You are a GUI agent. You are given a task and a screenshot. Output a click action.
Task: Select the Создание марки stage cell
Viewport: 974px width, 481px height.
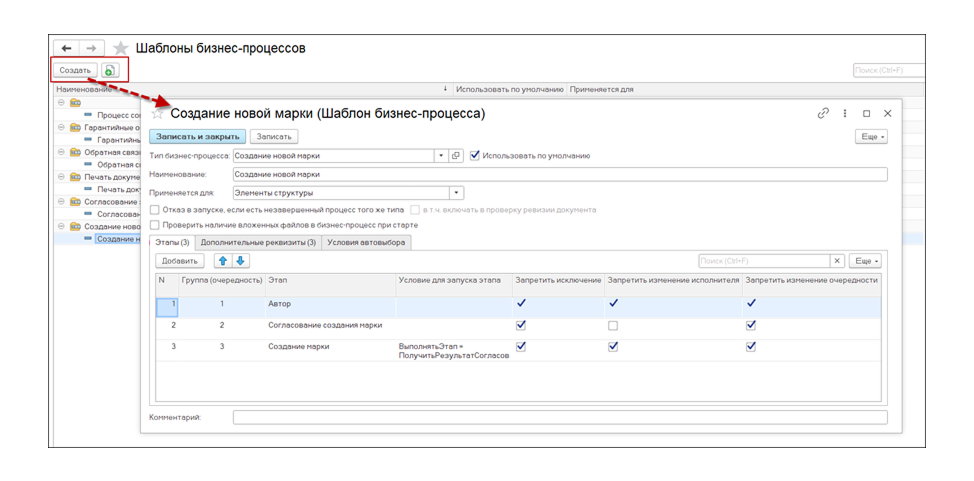coord(330,351)
